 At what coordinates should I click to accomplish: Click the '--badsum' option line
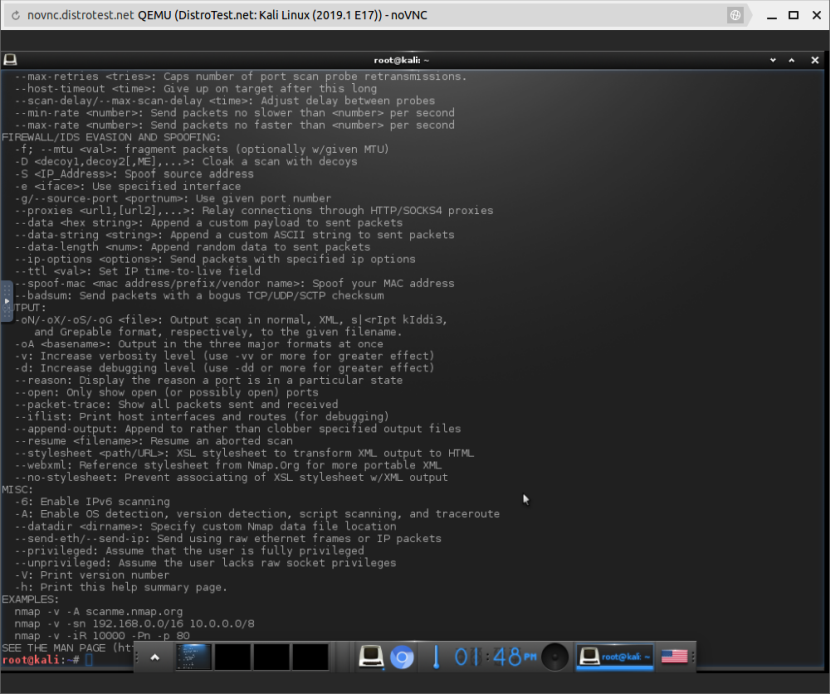(199, 295)
